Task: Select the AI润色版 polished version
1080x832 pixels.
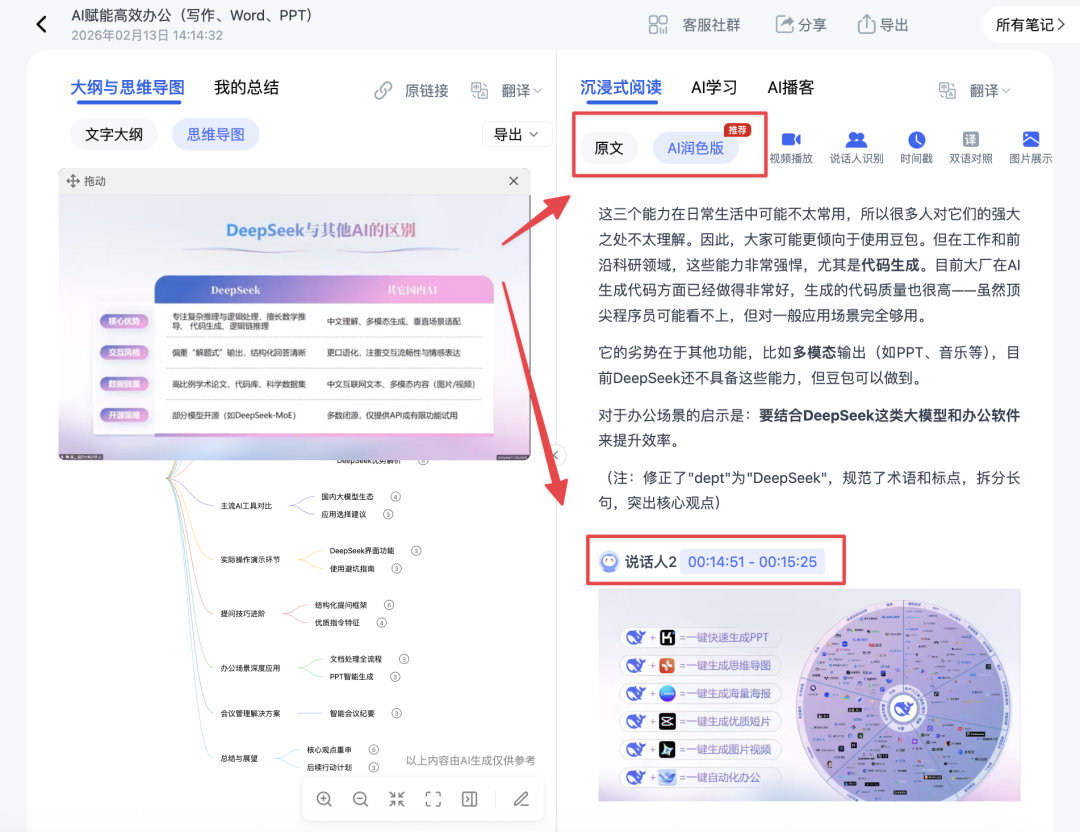Action: [696, 148]
